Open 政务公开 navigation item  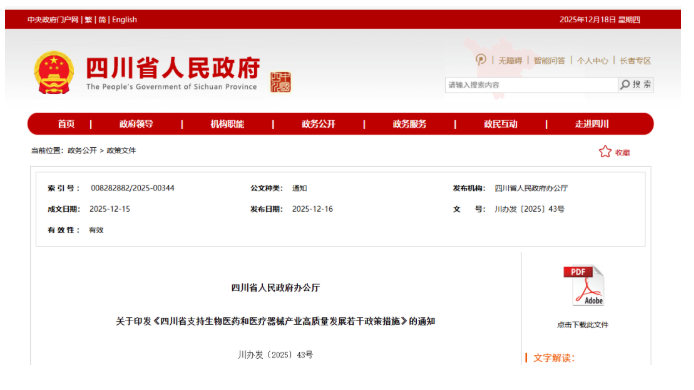coord(318,124)
